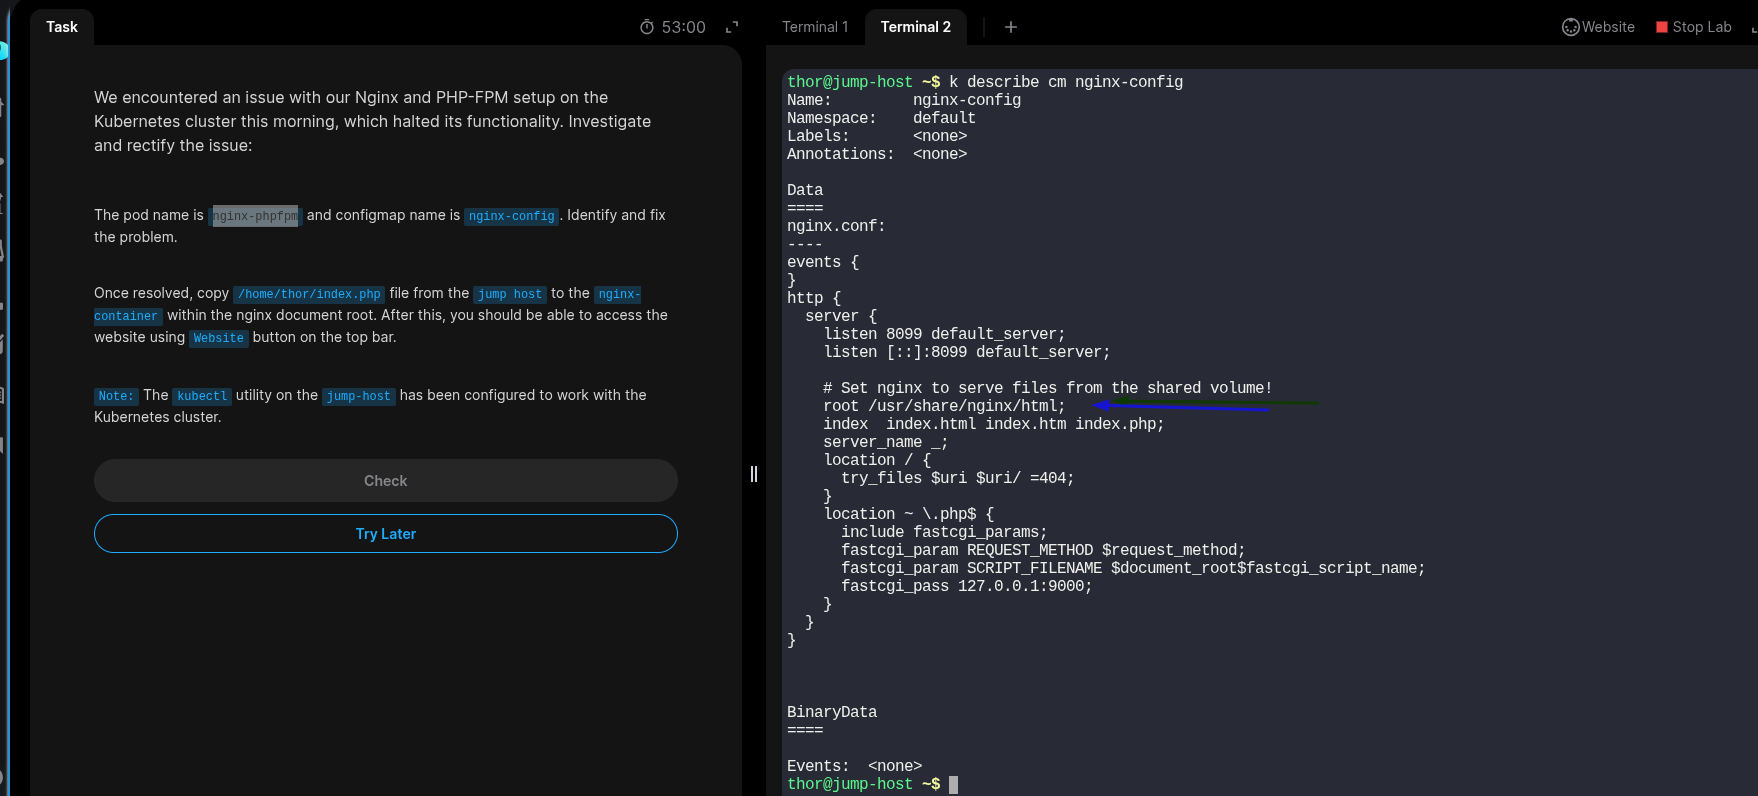Click the lab countdown timer icon

pos(646,27)
